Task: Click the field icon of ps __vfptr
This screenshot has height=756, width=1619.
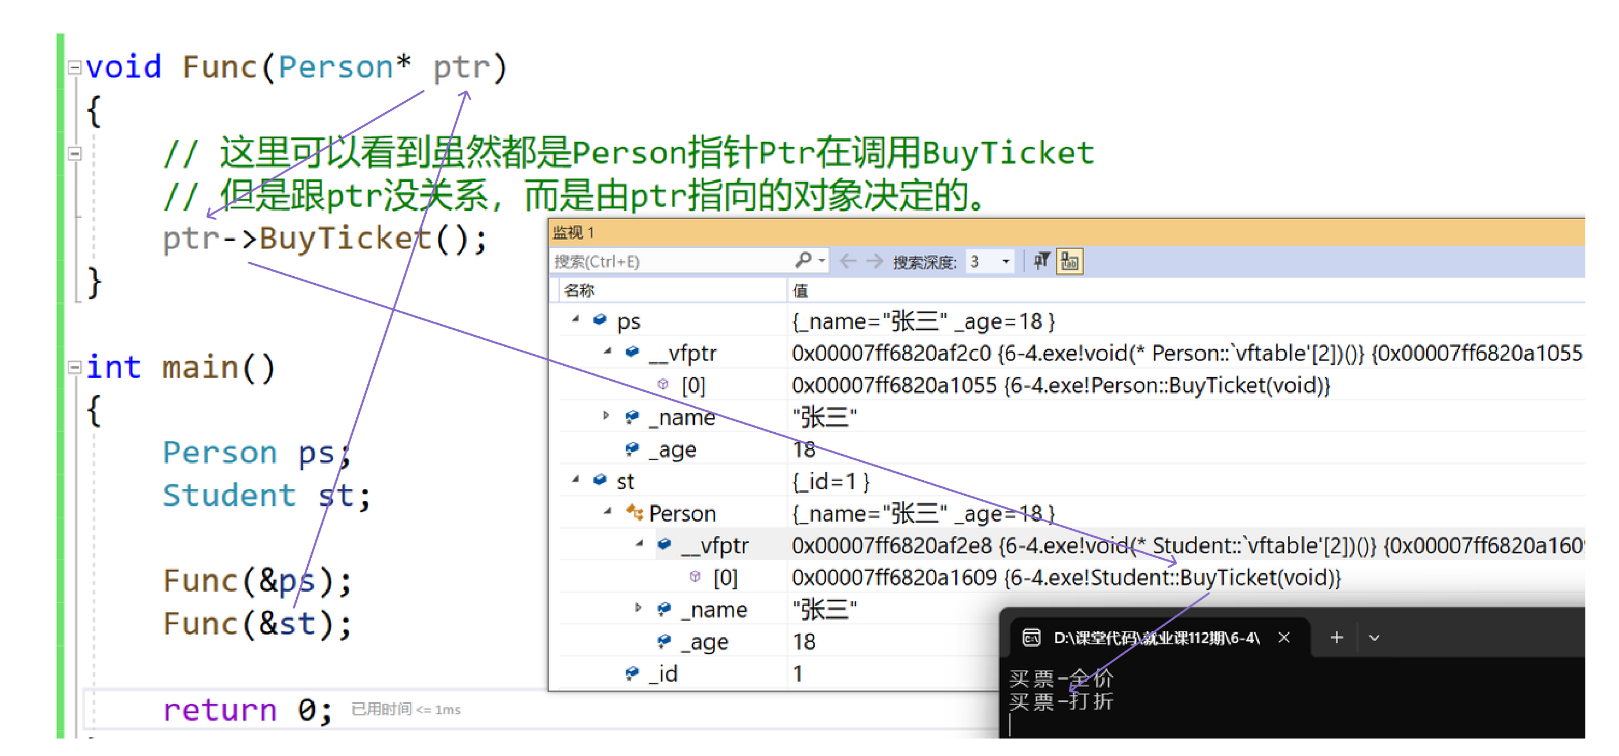Action: click(632, 352)
